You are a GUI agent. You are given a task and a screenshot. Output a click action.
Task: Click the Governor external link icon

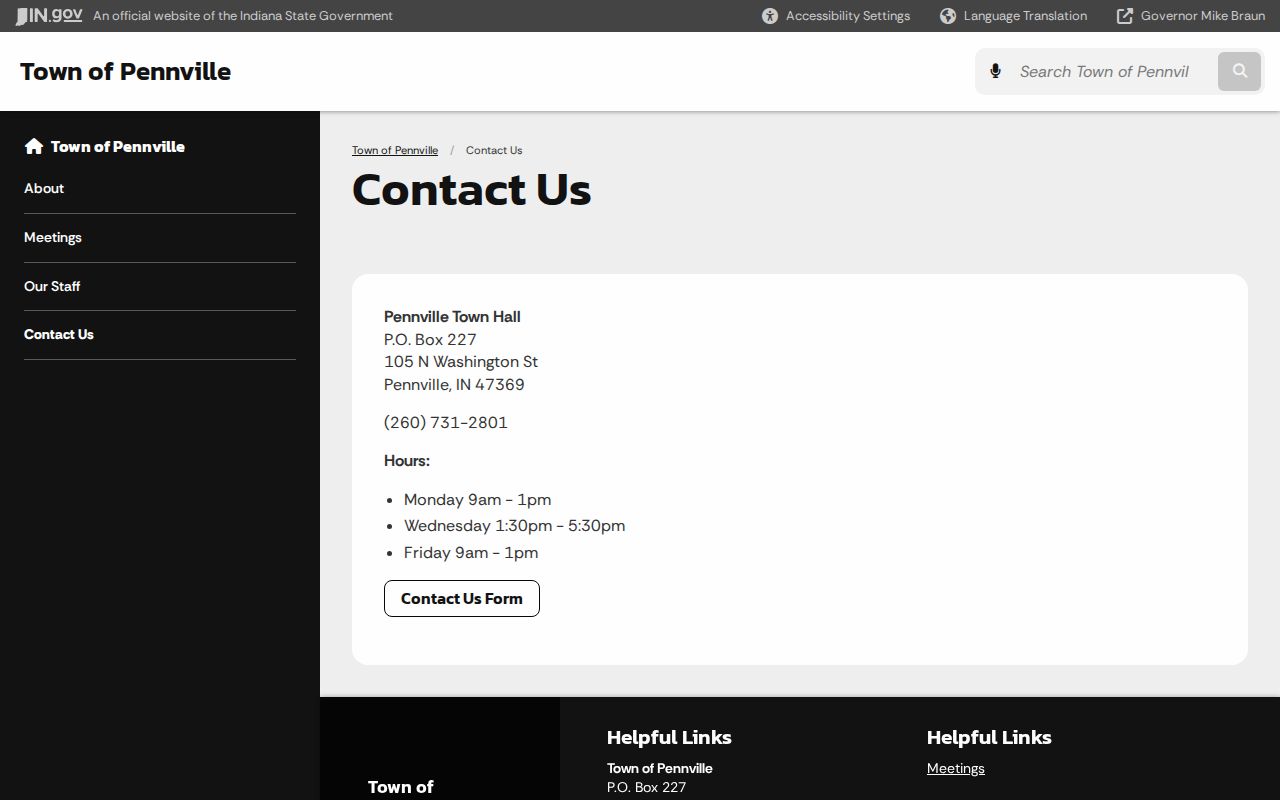point(1125,16)
